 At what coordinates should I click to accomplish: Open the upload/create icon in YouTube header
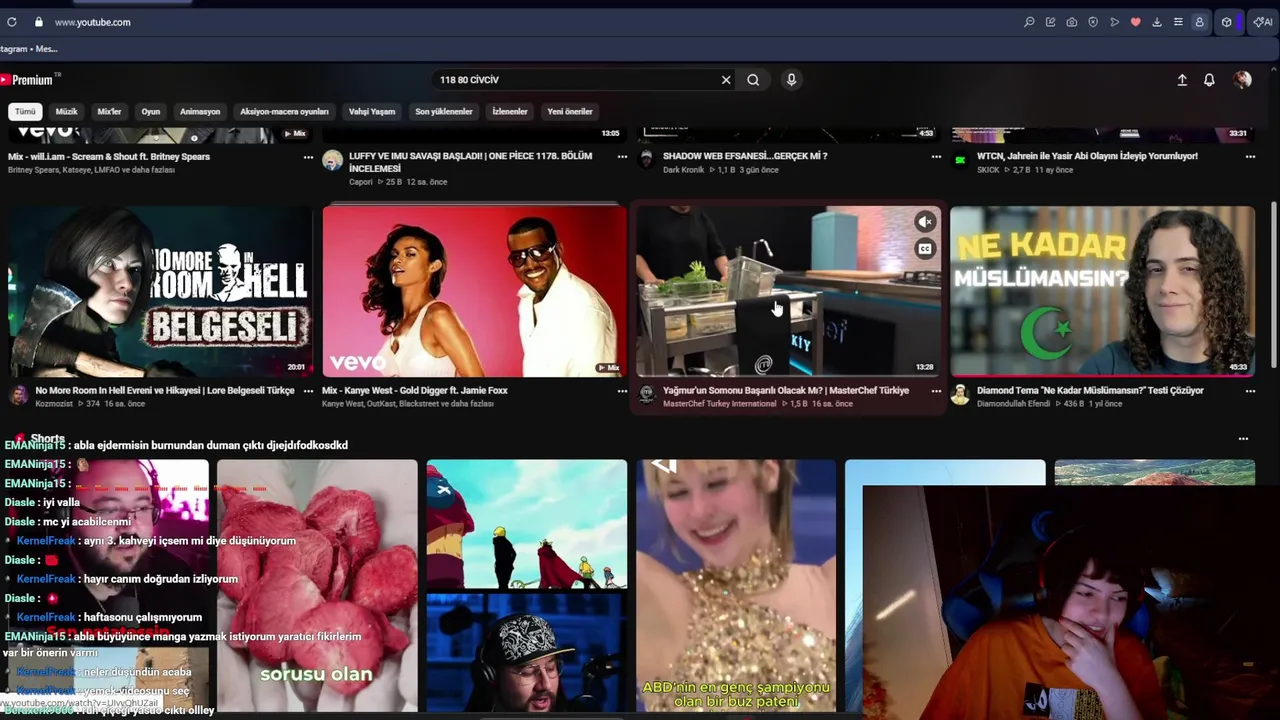coord(1182,80)
